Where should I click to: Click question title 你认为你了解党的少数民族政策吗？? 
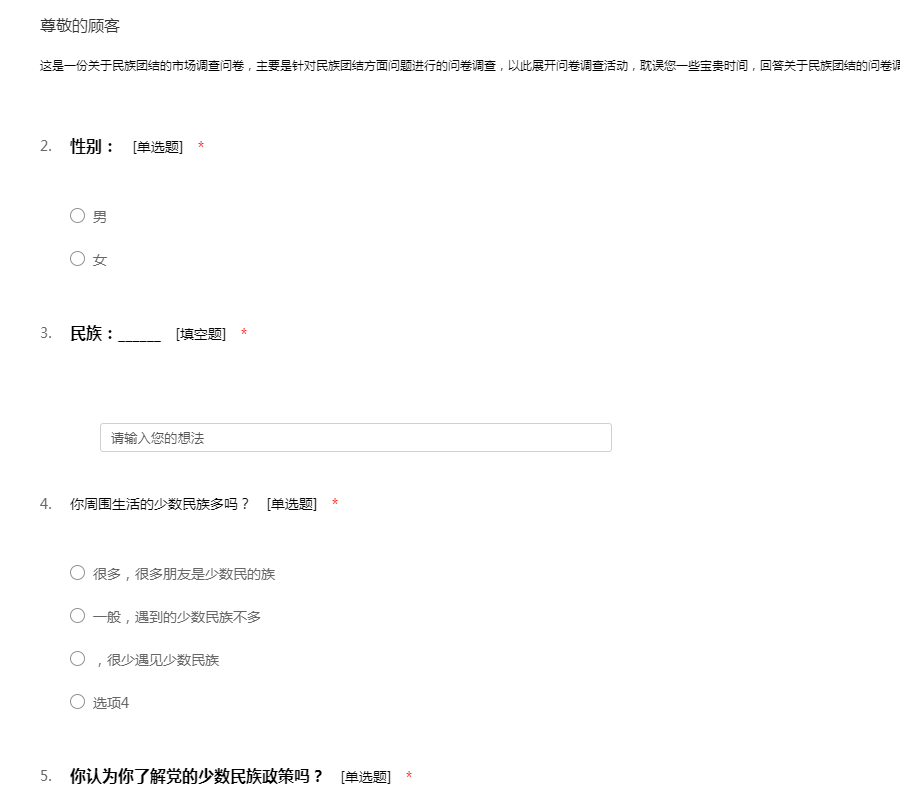click(196, 776)
